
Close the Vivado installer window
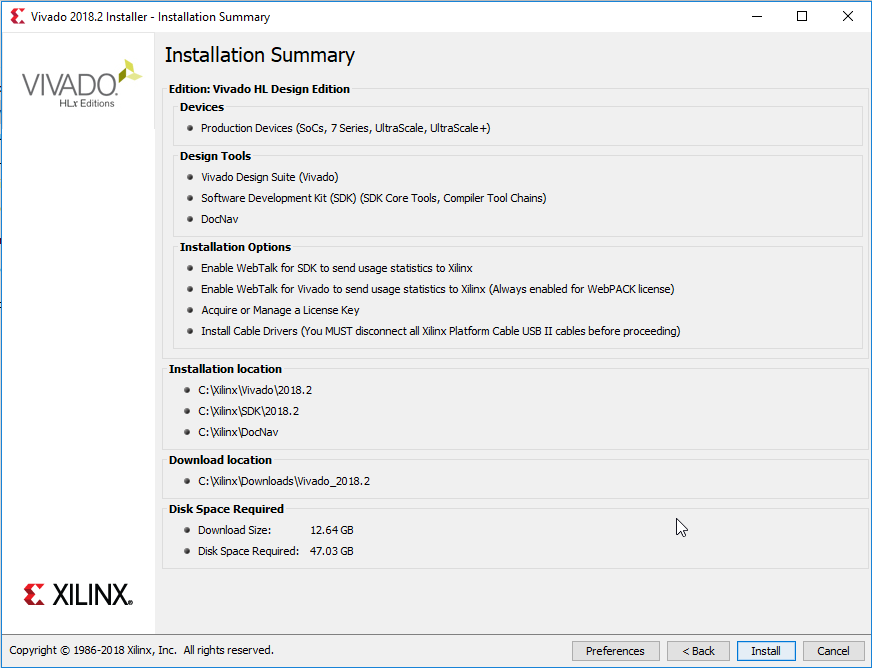[x=848, y=17]
